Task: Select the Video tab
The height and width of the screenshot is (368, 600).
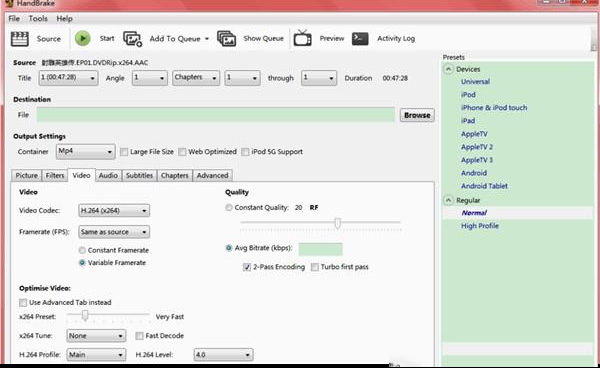Action: click(82, 175)
